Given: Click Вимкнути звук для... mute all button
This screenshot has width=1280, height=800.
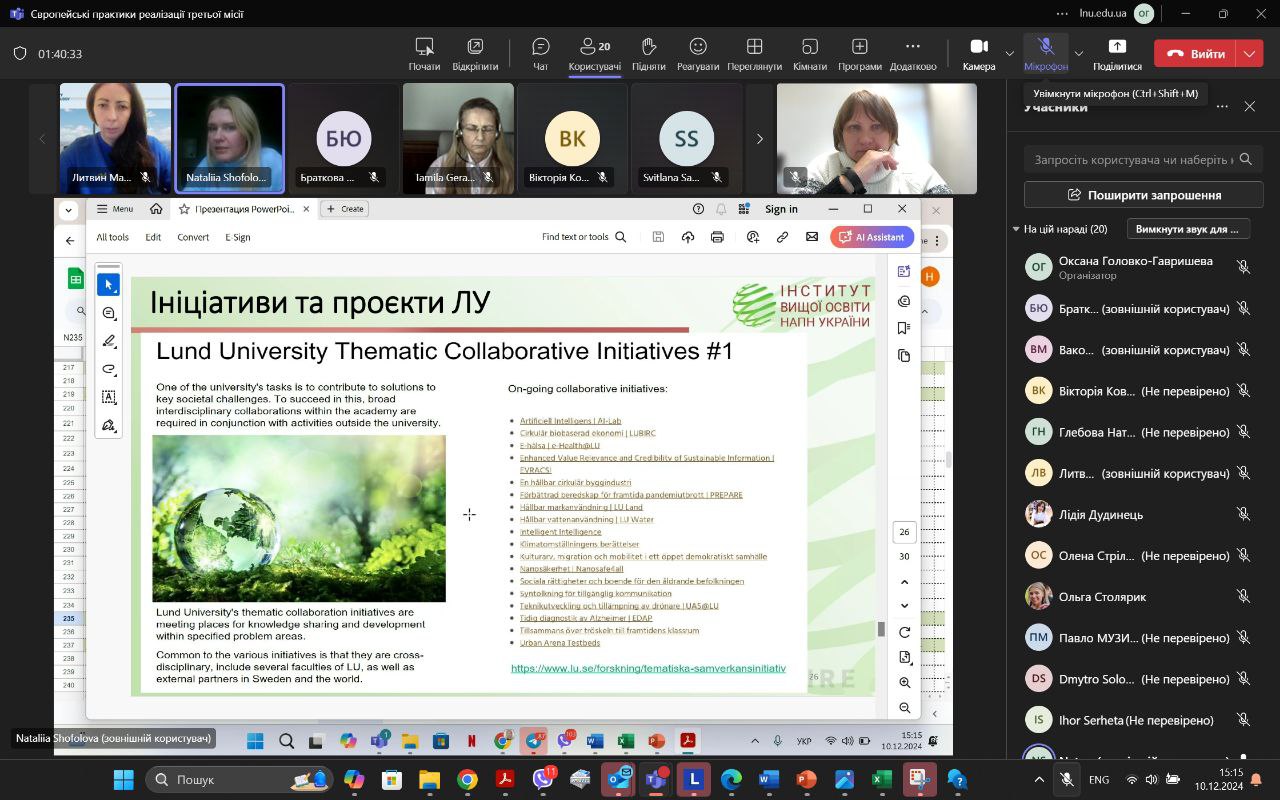Looking at the screenshot, I should 1188,229.
